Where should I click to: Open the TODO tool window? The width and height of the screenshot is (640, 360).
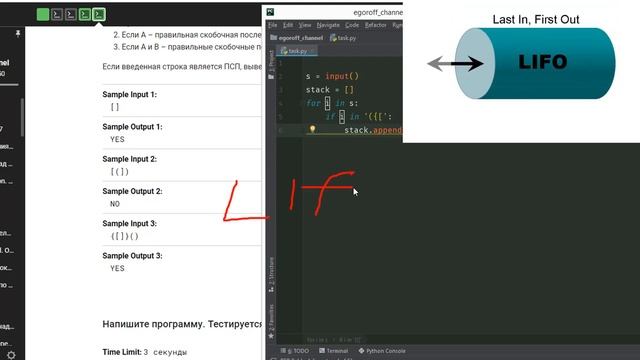295,351
